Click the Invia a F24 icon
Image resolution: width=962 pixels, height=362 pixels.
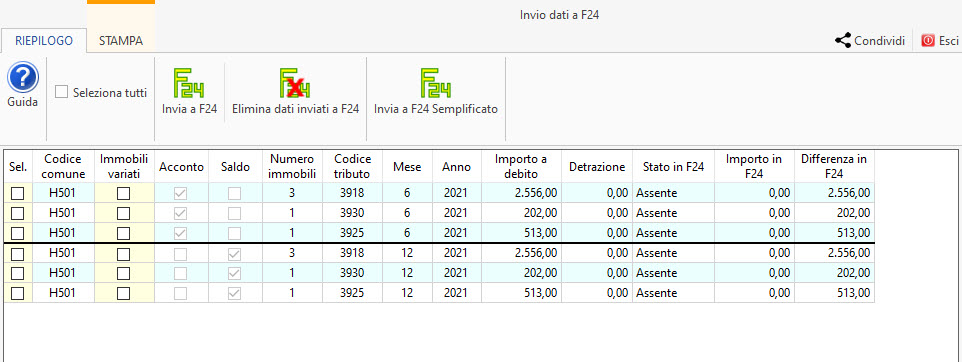[189, 83]
